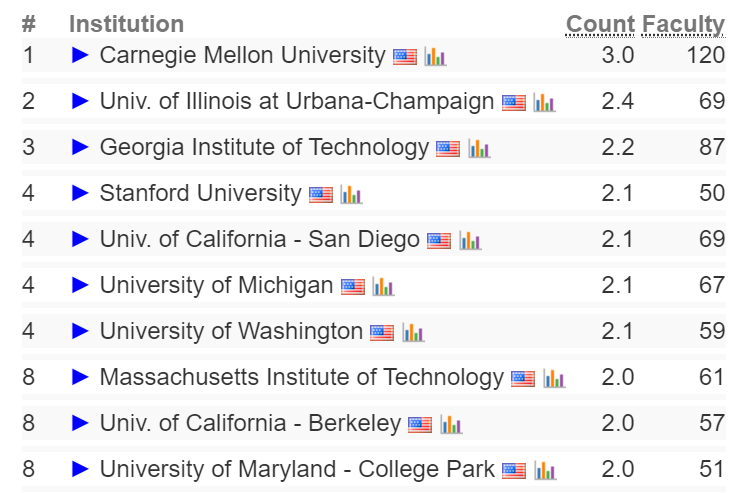Expand the University of Maryland - College Park row
The width and height of the screenshot is (756, 493).
click(x=80, y=469)
